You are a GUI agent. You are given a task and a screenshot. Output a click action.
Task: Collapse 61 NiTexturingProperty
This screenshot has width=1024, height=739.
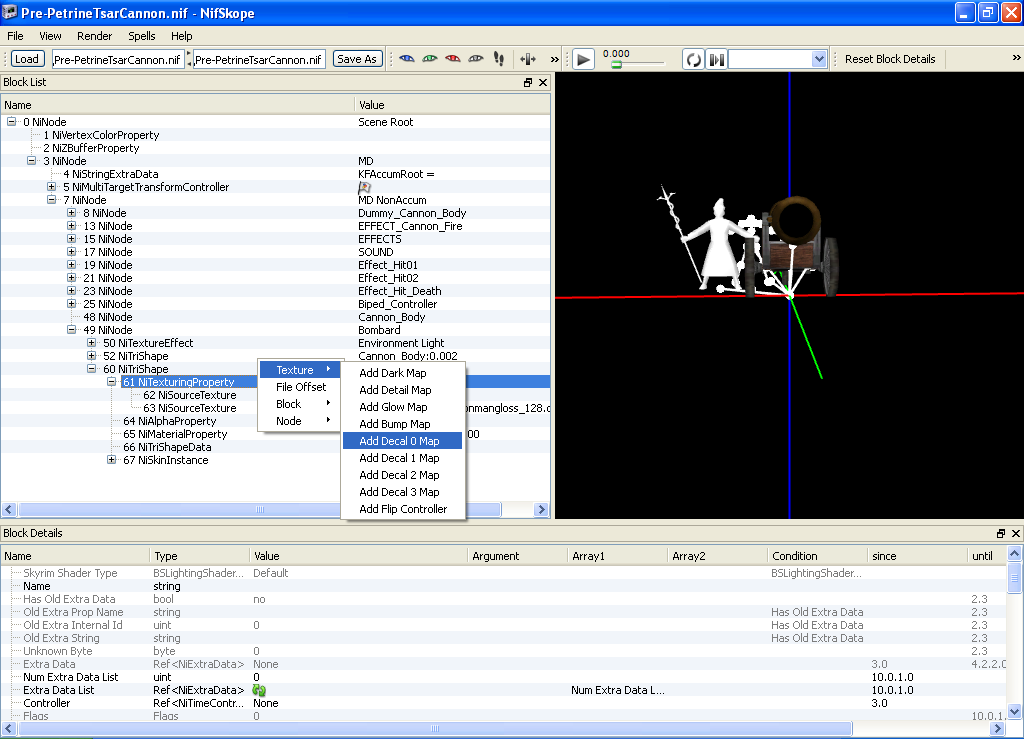tap(112, 382)
